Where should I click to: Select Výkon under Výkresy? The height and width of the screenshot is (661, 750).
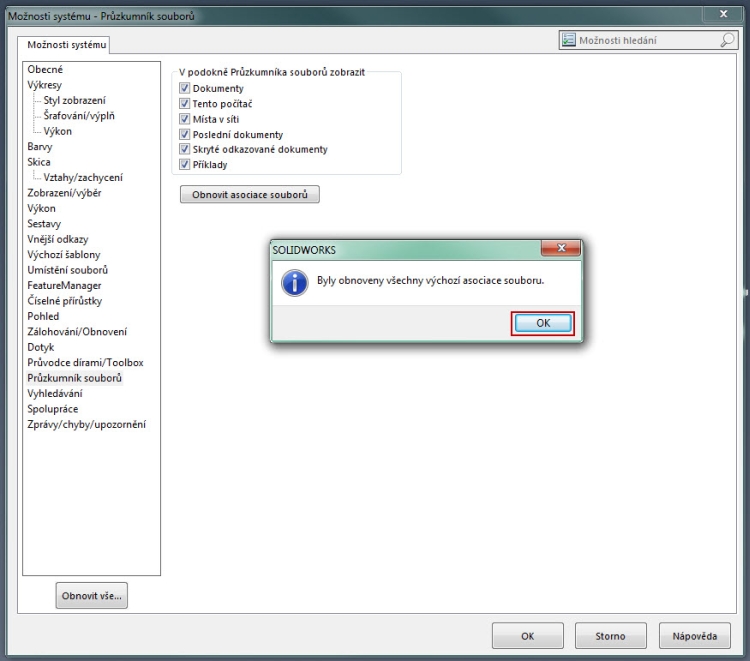pos(57,131)
